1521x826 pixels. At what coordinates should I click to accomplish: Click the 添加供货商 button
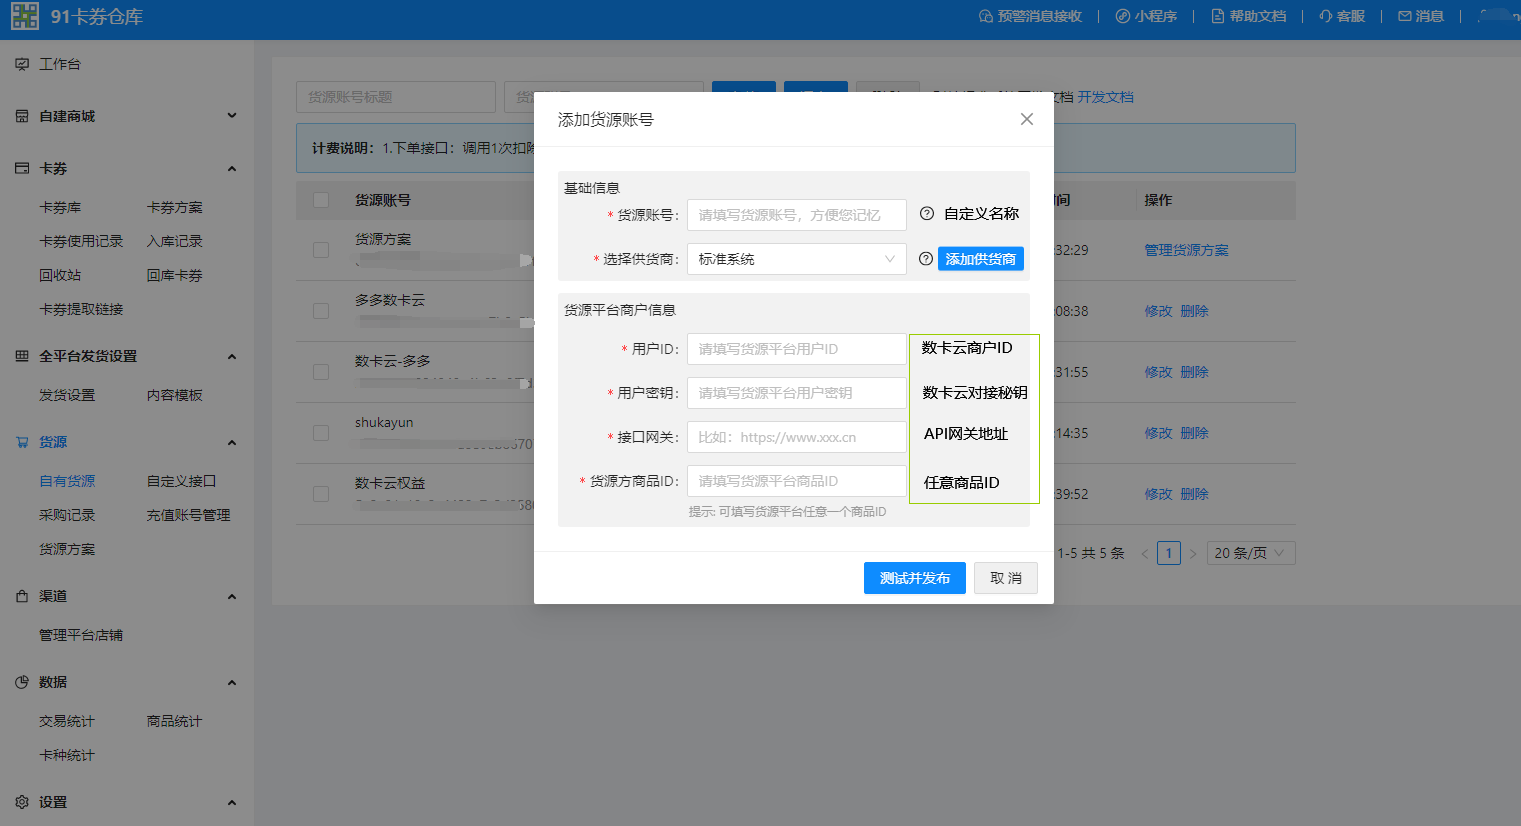pyautogui.click(x=980, y=259)
